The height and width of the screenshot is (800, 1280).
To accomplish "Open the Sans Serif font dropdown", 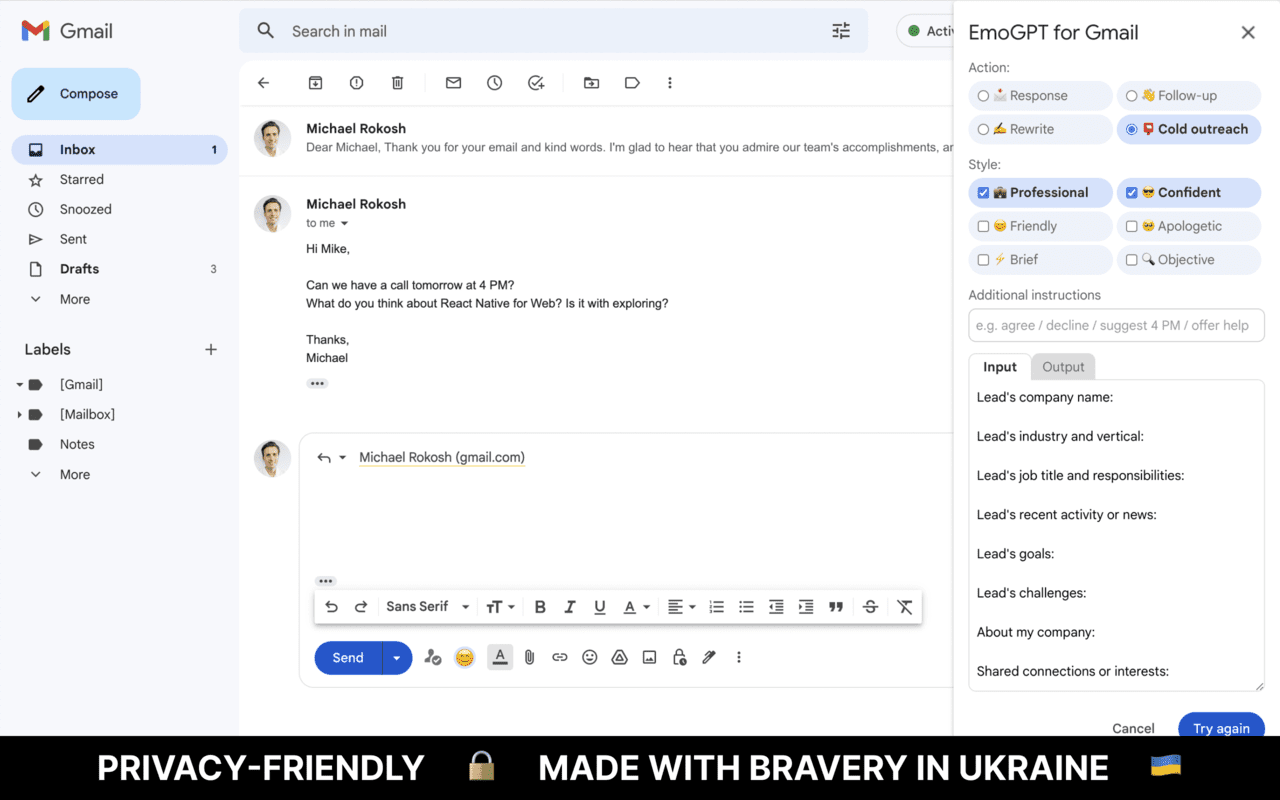I will click(428, 607).
